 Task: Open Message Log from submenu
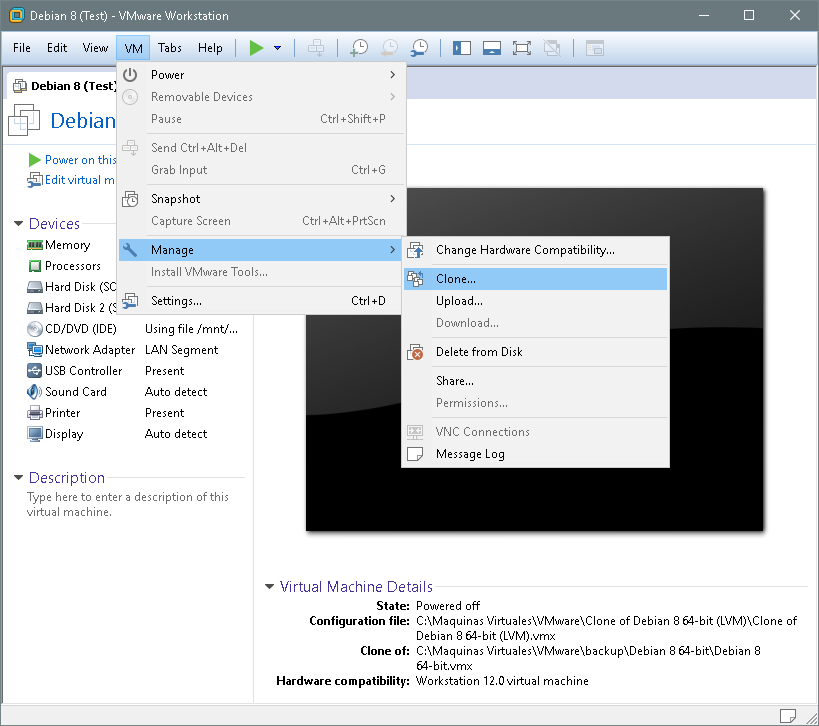pyautogui.click(x=535, y=454)
